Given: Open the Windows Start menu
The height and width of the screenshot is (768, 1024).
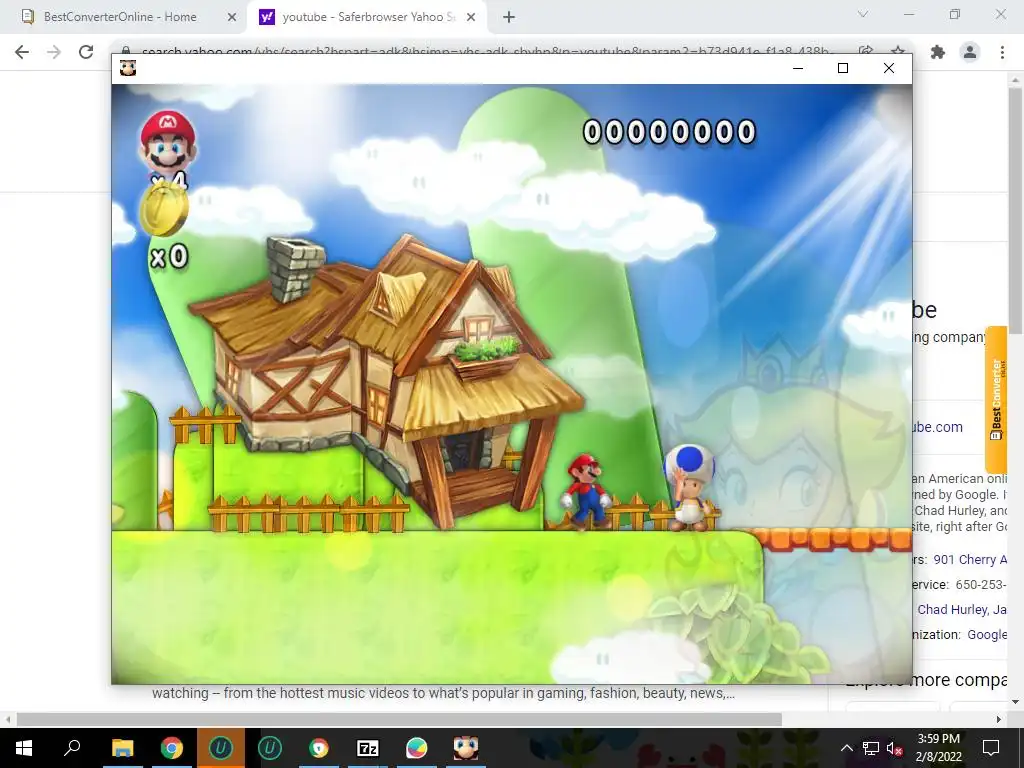Looking at the screenshot, I should 24,748.
